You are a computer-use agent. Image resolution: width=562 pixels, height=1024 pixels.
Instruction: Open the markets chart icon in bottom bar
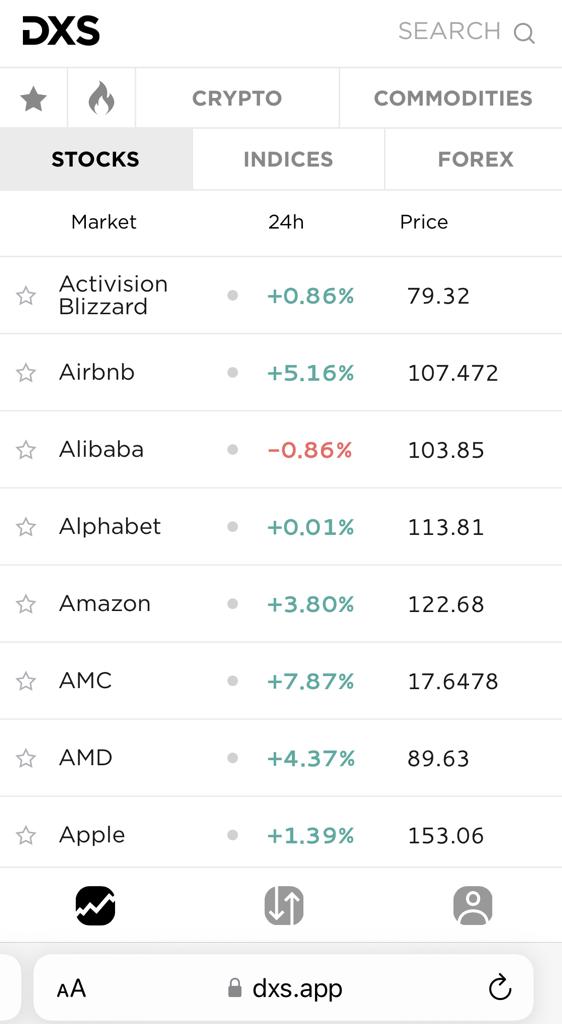coord(95,905)
